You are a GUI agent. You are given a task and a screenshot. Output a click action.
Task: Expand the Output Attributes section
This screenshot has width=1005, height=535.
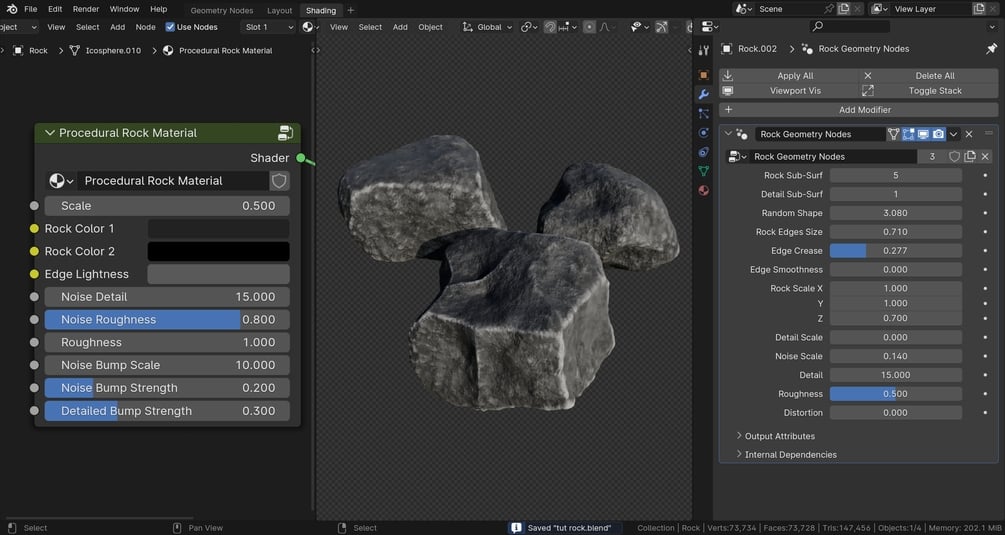(780, 436)
